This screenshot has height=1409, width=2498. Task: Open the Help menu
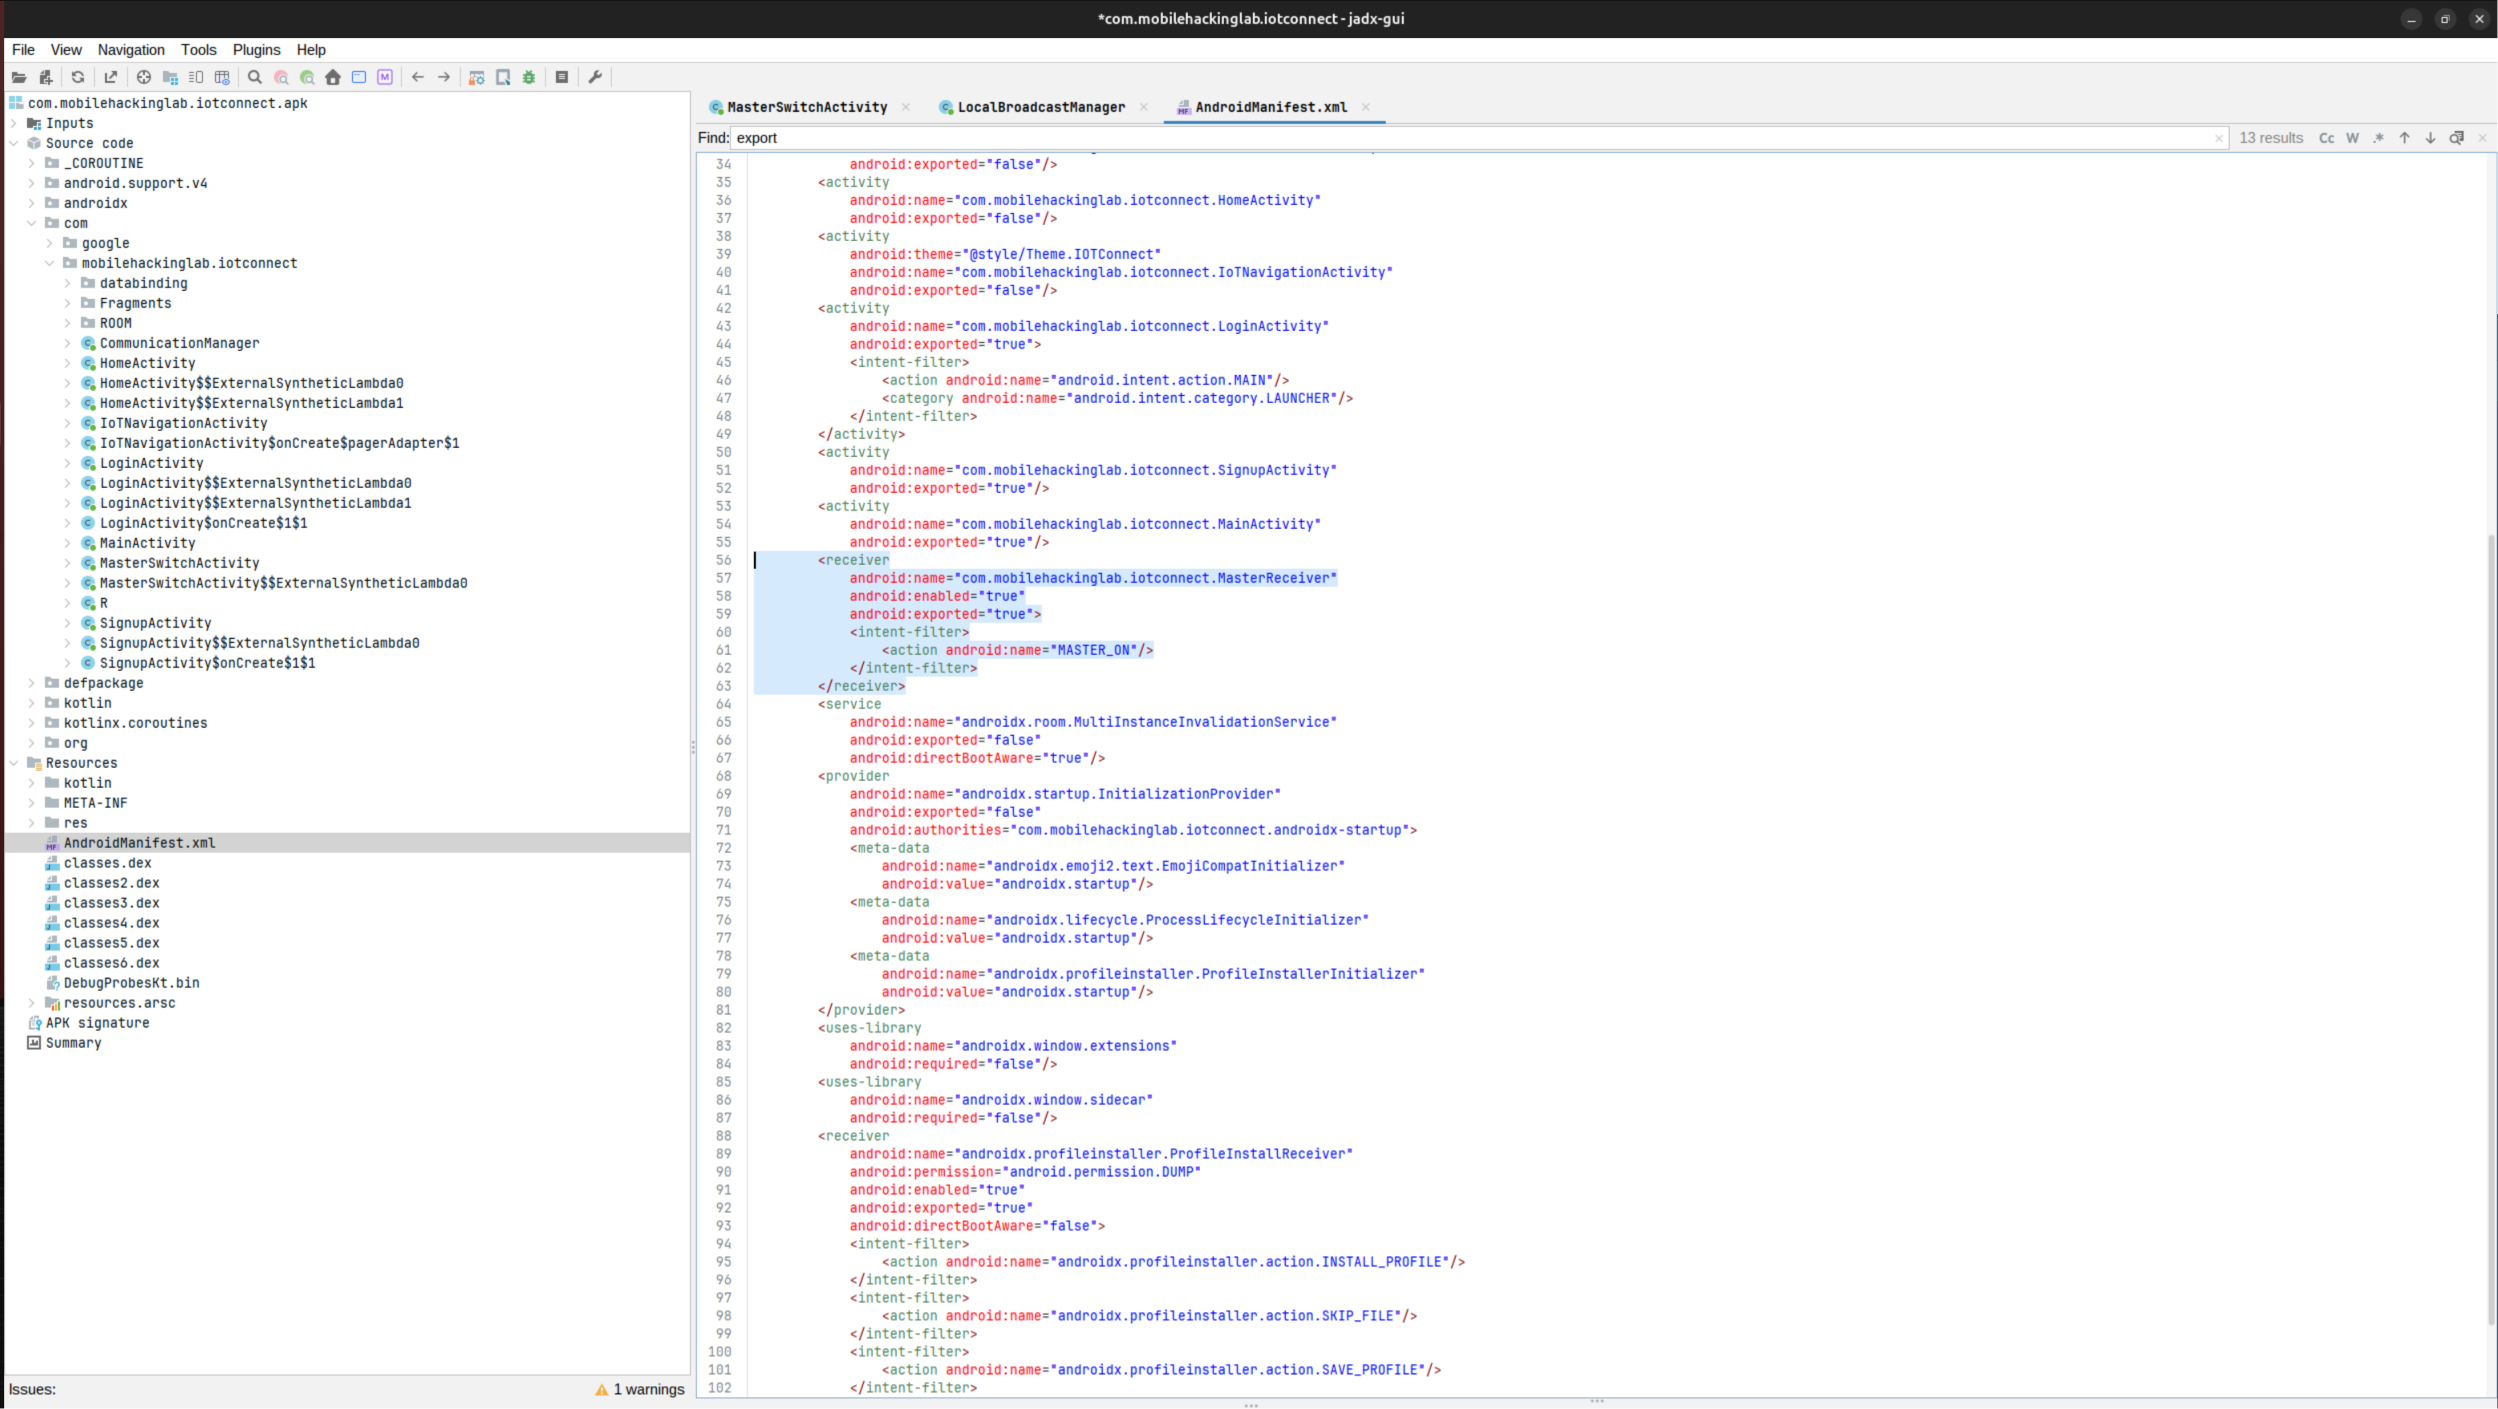tap(311, 50)
